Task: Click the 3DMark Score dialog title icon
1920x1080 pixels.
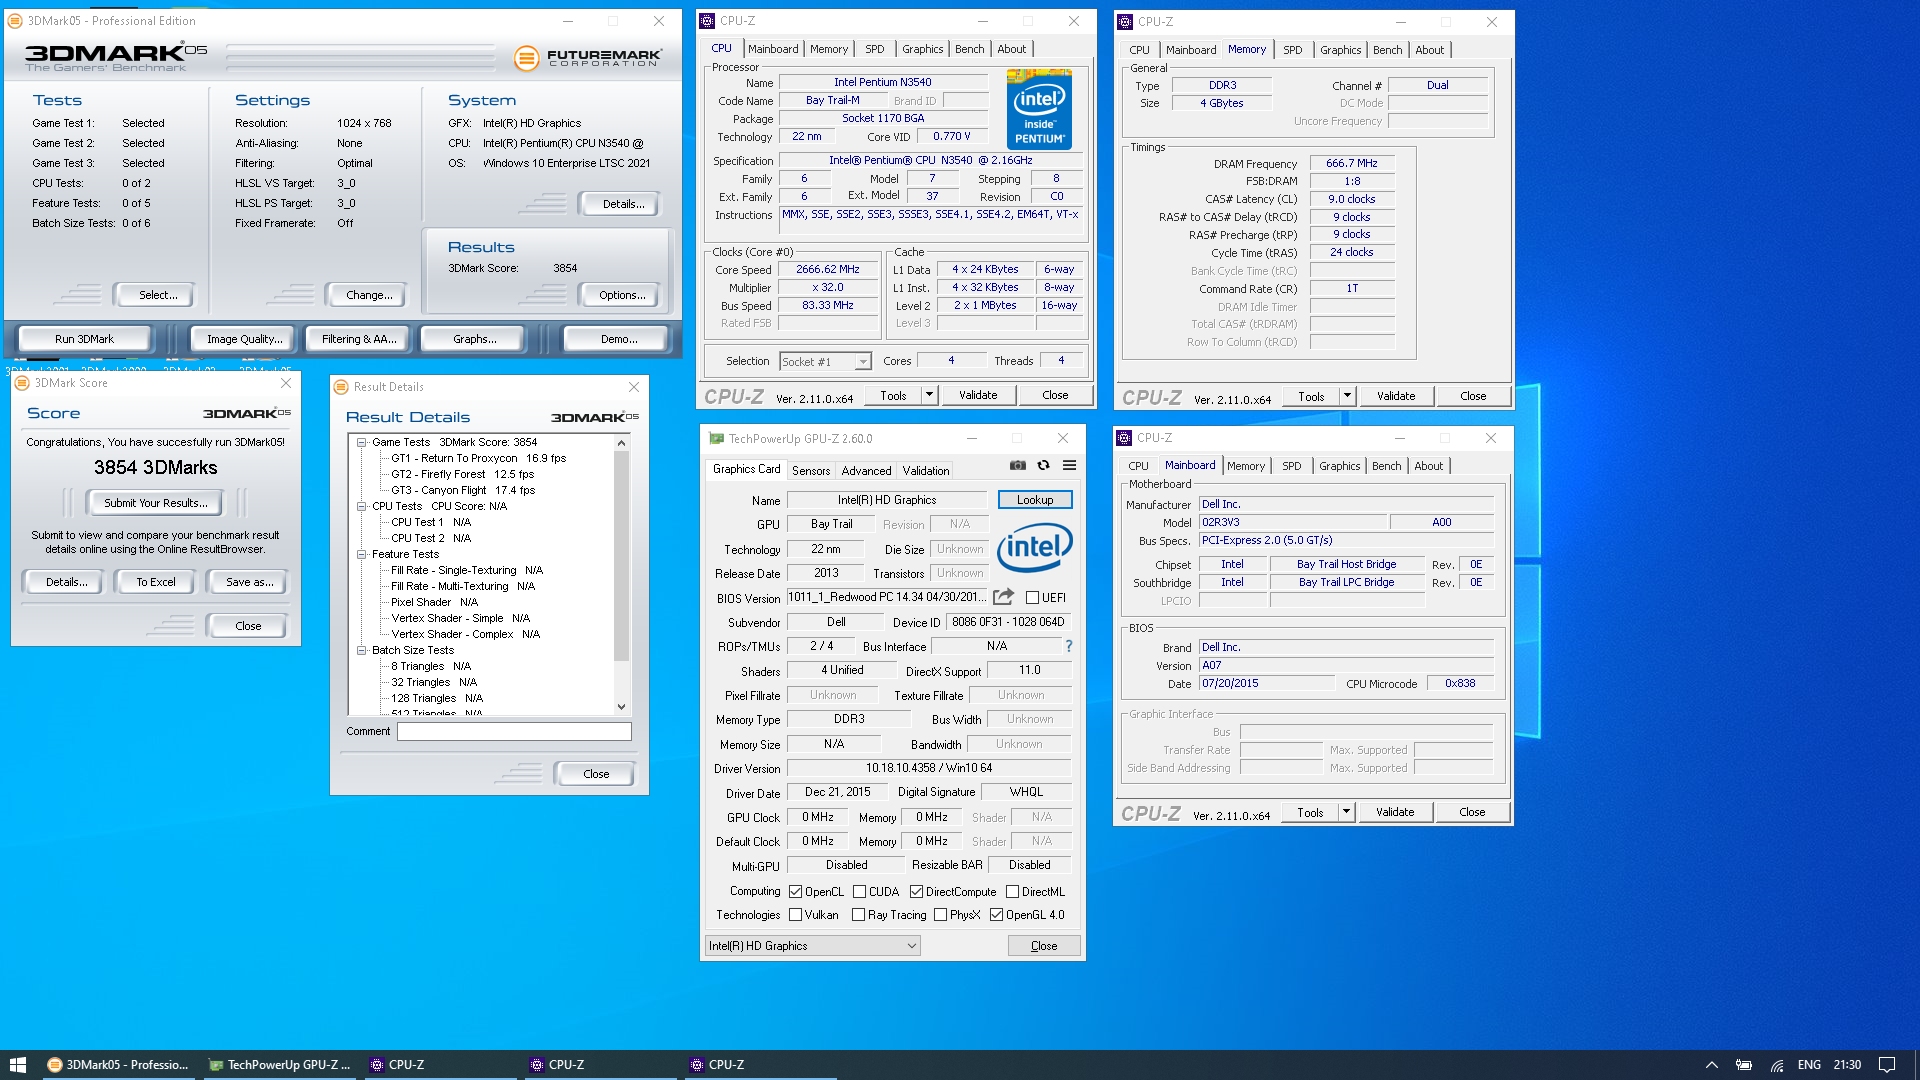Action: coord(22,383)
